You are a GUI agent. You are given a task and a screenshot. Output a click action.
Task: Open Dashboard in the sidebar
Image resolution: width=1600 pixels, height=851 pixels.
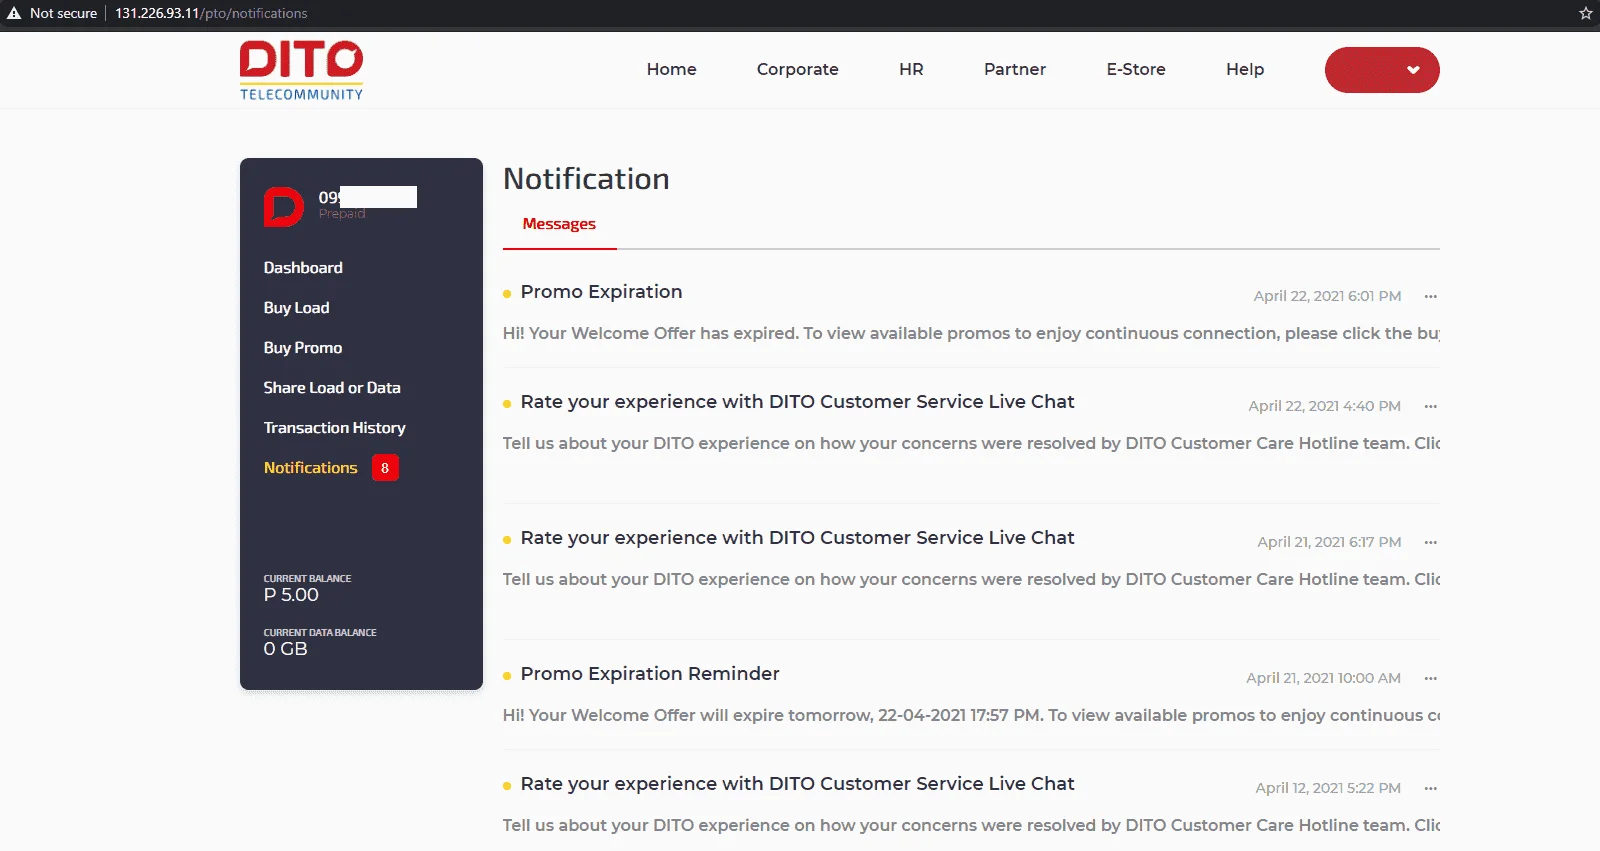coord(303,268)
